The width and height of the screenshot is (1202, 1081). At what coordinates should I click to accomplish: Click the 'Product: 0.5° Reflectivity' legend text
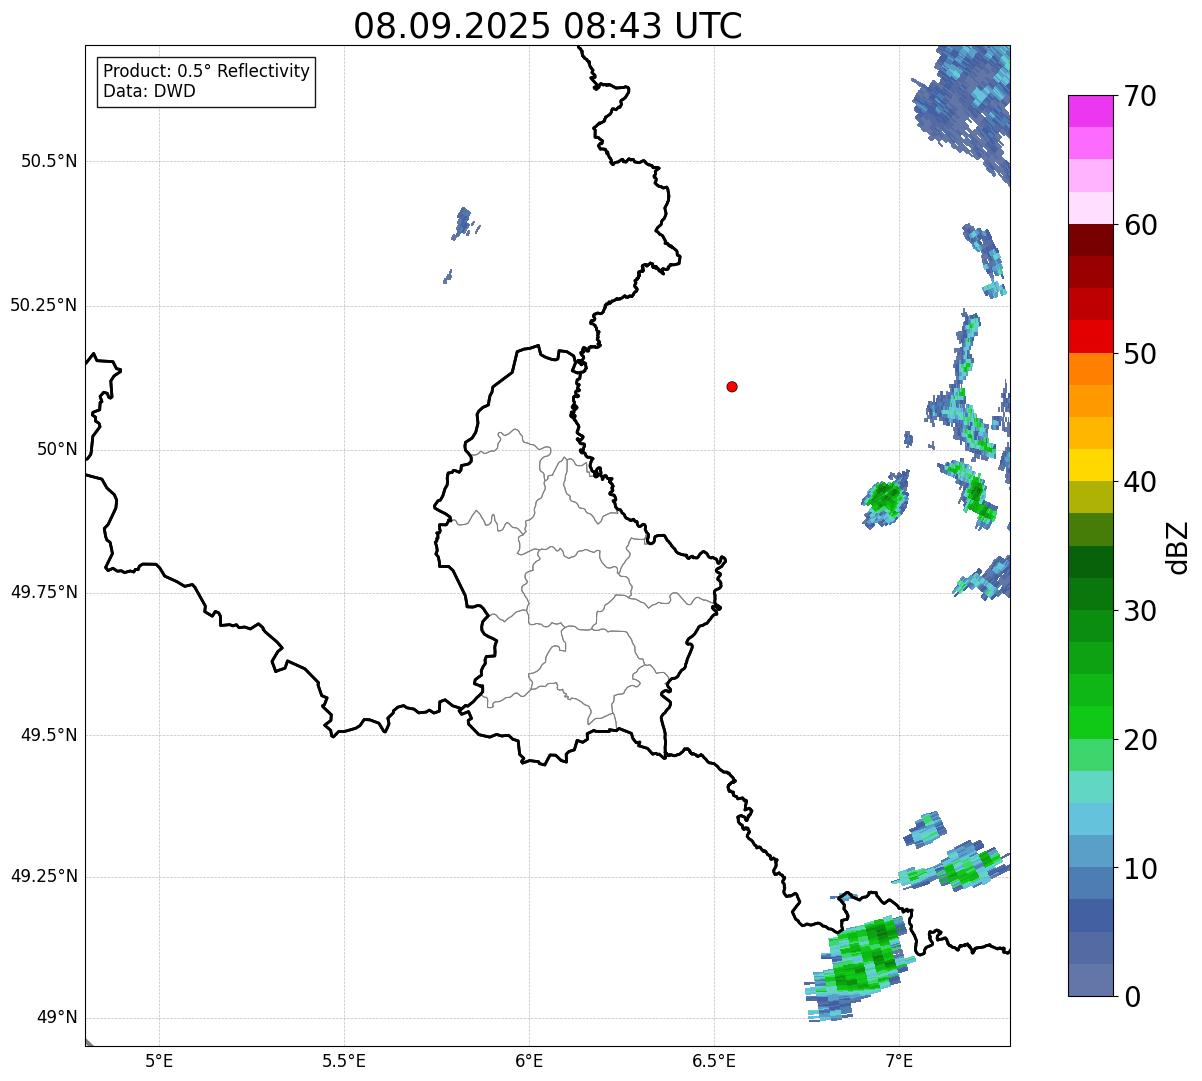(206, 71)
